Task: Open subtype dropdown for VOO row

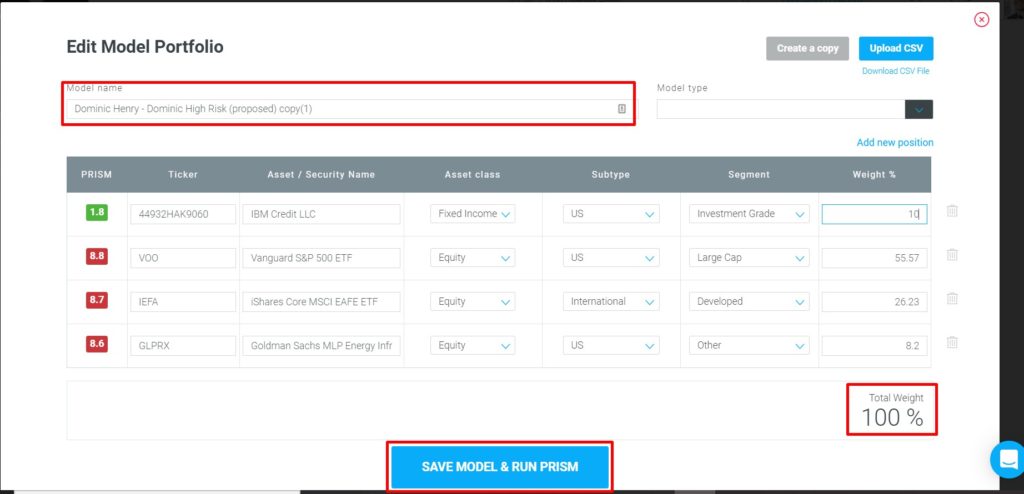Action: [611, 257]
